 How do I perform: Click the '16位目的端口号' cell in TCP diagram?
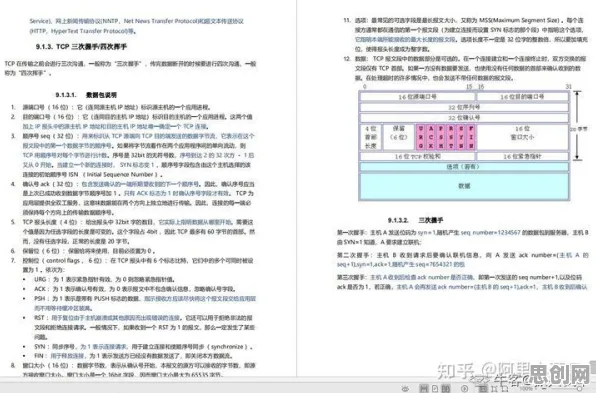523,97
